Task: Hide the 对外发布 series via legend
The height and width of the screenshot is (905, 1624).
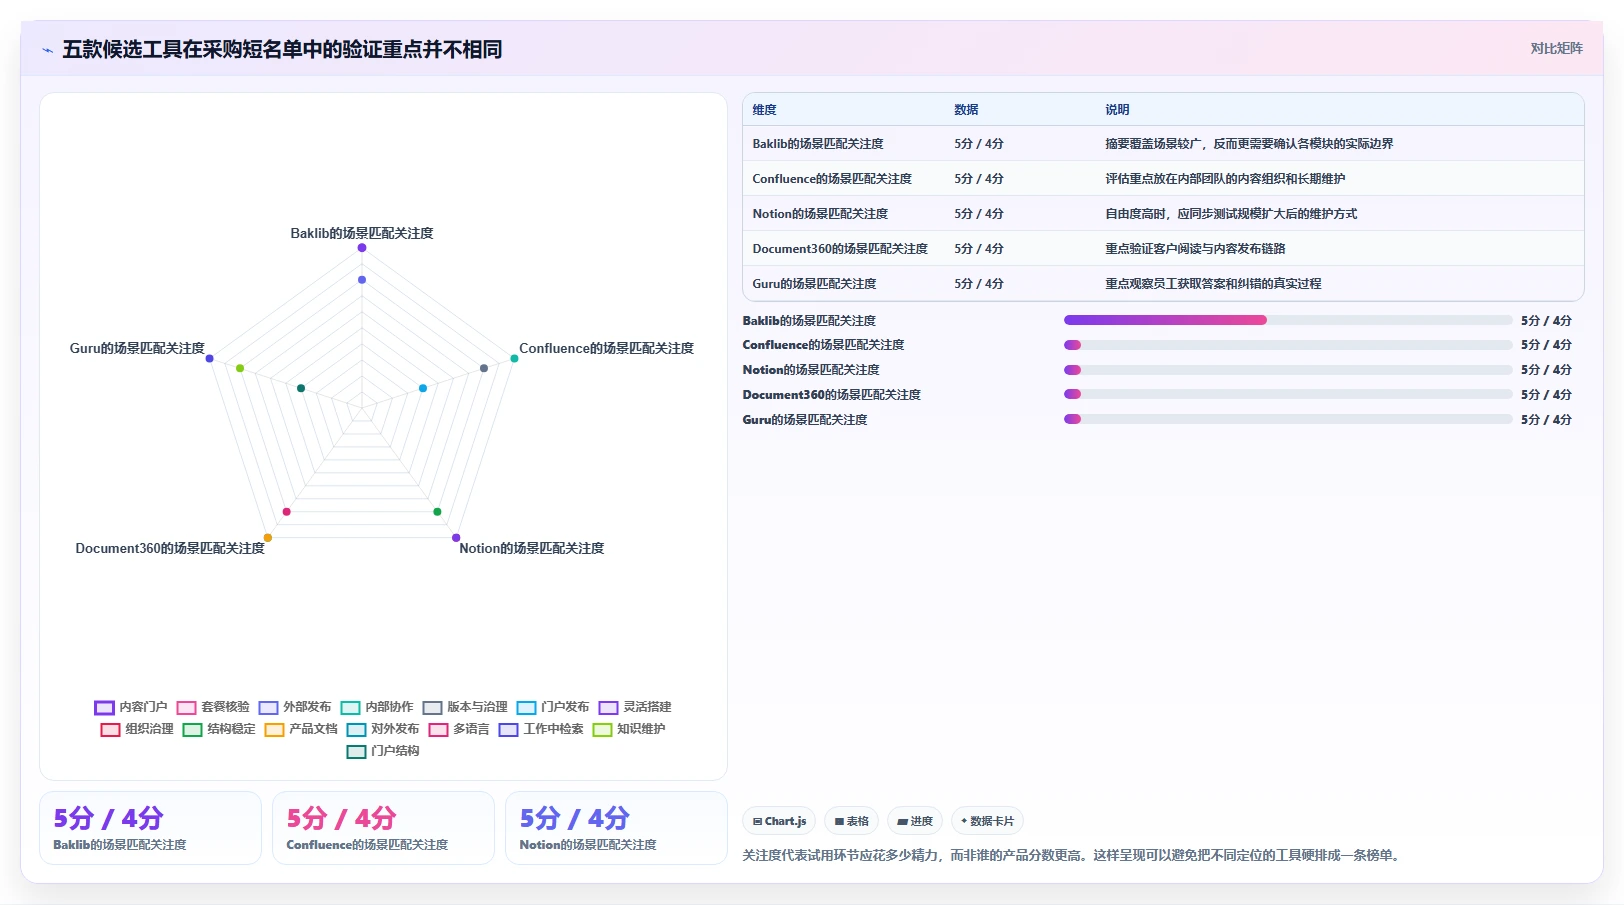Action: 383,729
